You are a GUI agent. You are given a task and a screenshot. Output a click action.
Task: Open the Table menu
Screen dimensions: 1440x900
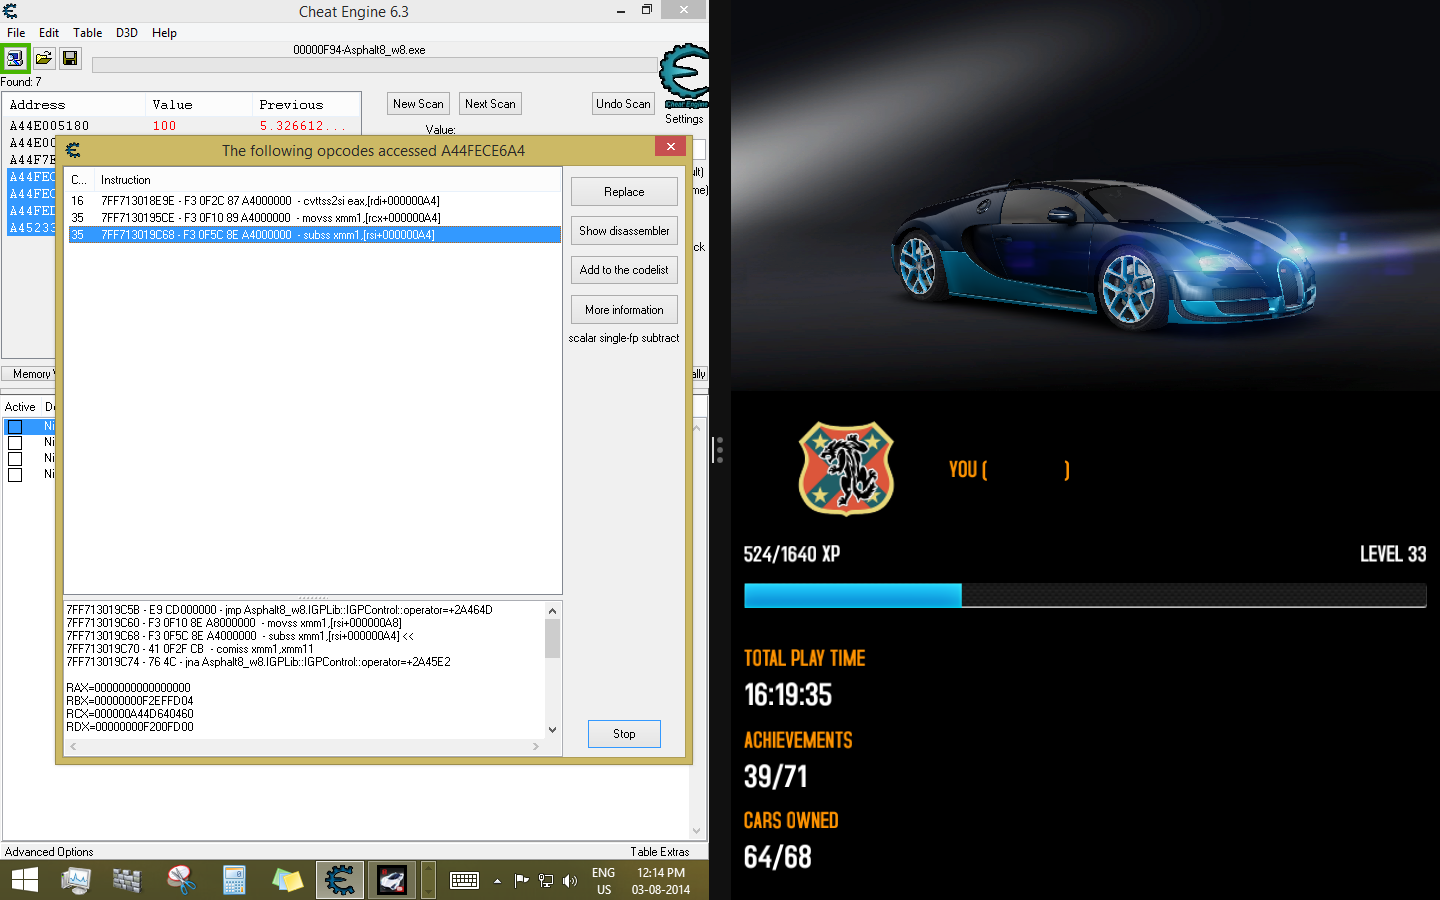[x=87, y=32]
